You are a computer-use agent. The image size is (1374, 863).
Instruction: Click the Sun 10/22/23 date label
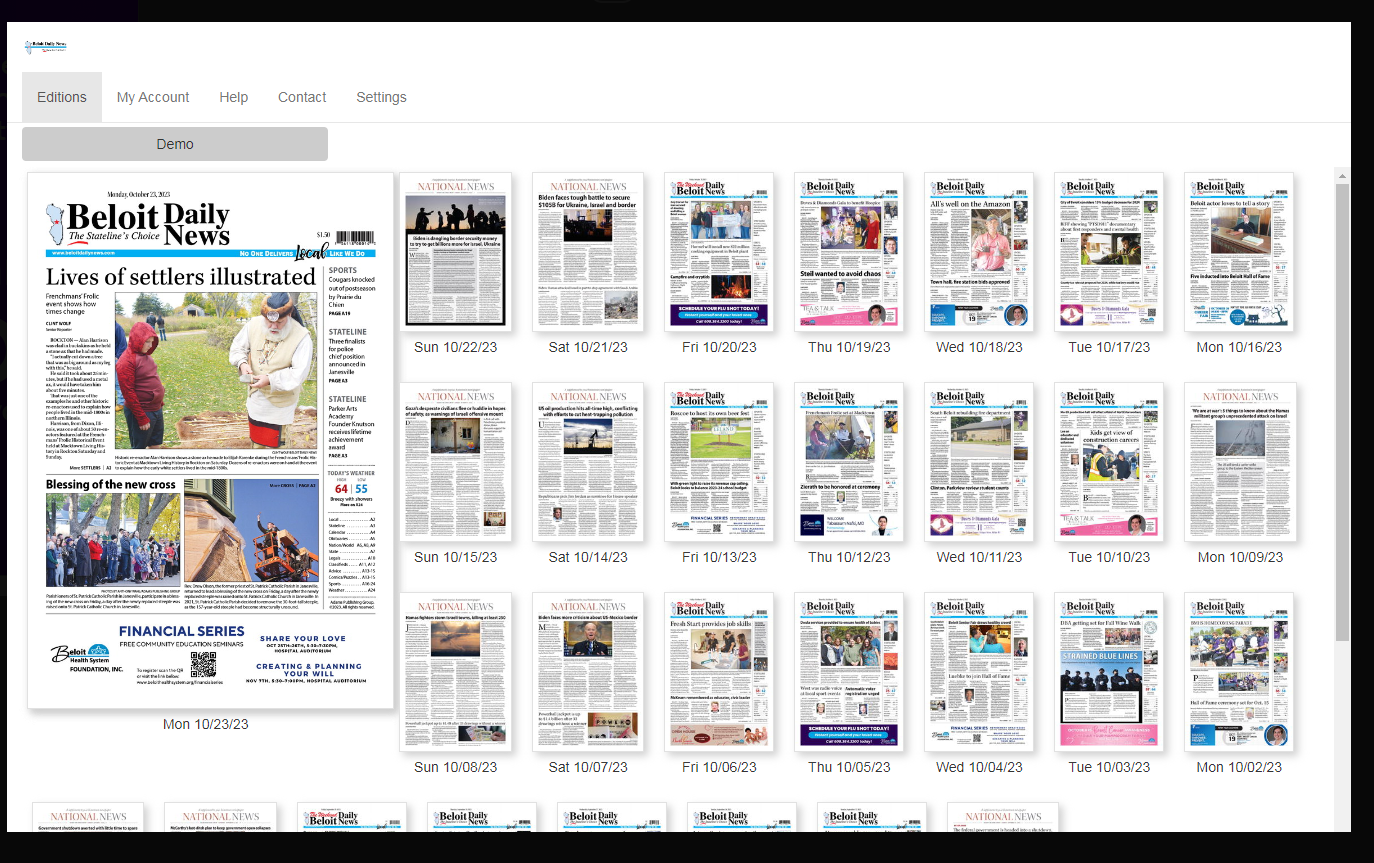[455, 347]
